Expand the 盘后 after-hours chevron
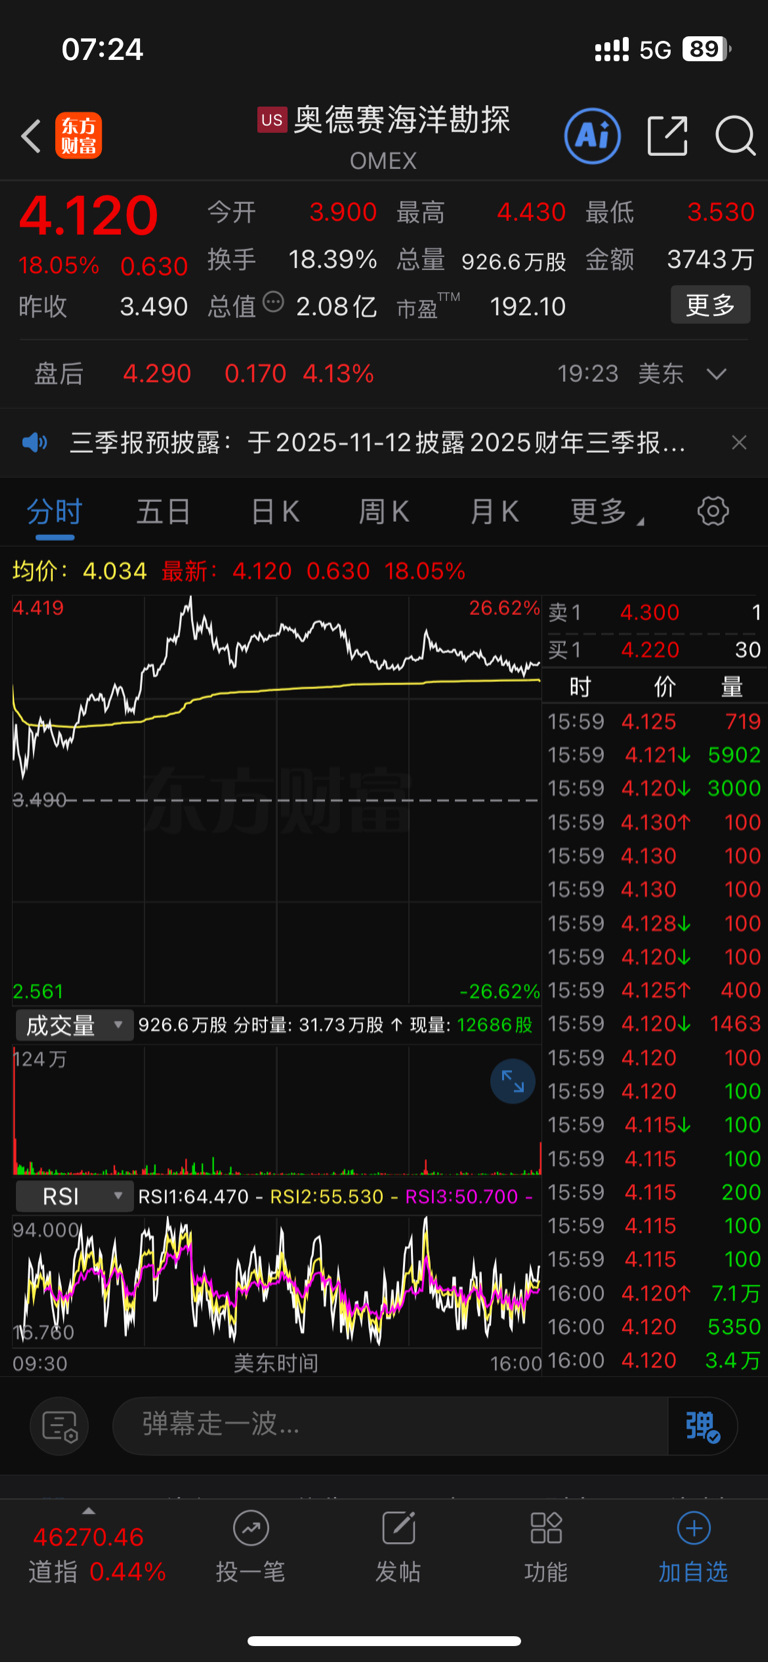This screenshot has height=1663, width=768. tap(716, 374)
